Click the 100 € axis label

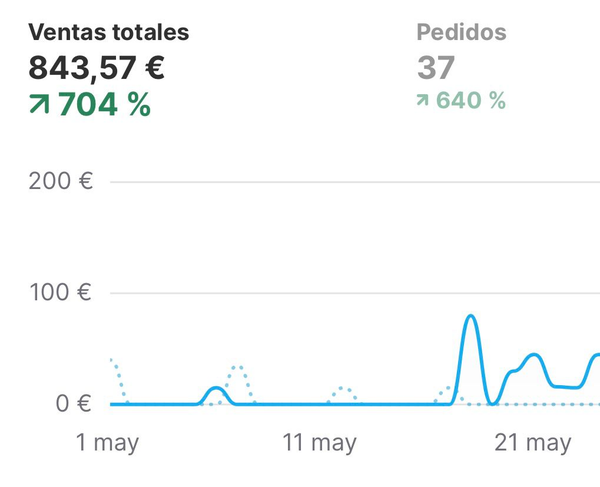pyautogui.click(x=58, y=293)
